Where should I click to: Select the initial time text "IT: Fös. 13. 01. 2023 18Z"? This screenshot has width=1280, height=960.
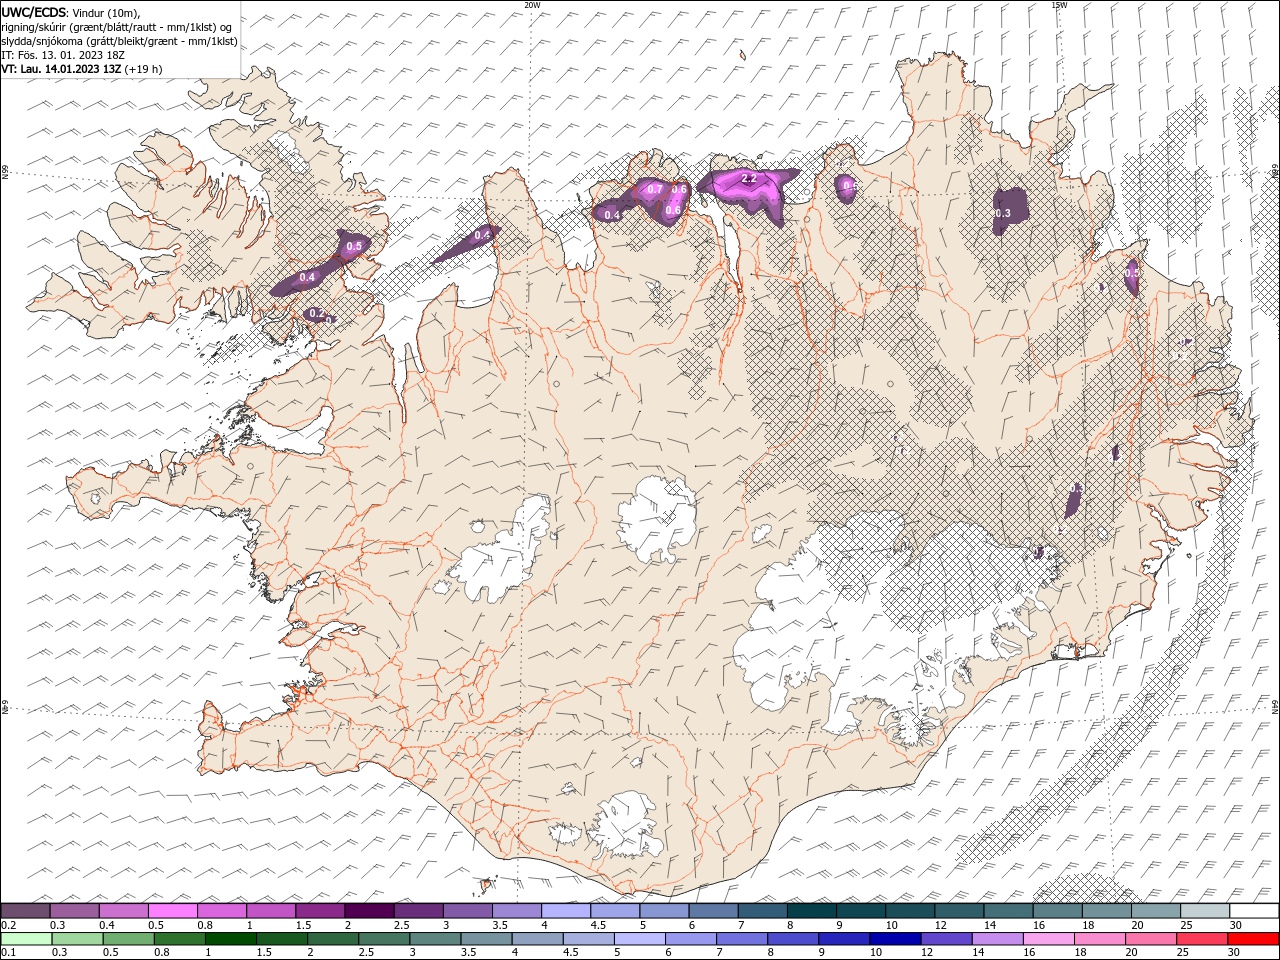click(x=62, y=55)
